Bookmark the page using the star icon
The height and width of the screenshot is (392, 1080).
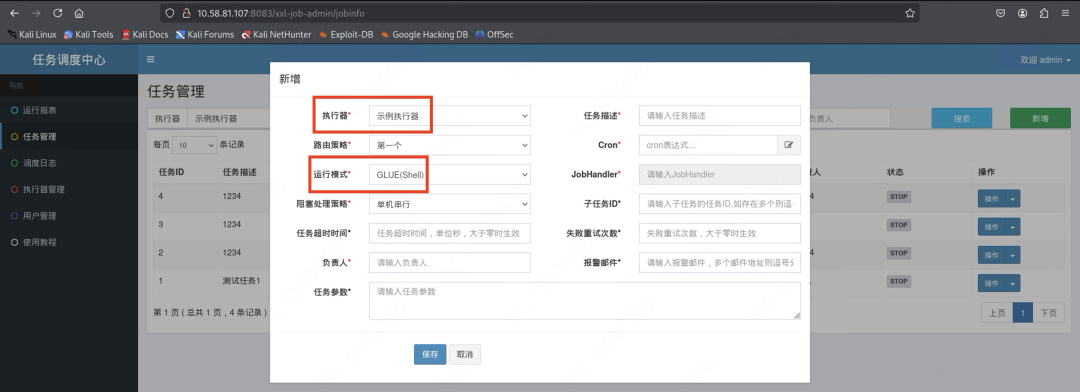point(910,13)
